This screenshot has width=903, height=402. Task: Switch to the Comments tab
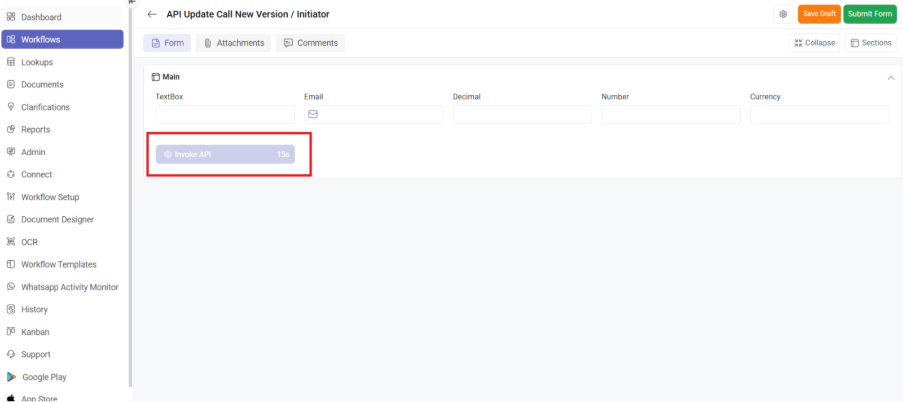pos(311,43)
